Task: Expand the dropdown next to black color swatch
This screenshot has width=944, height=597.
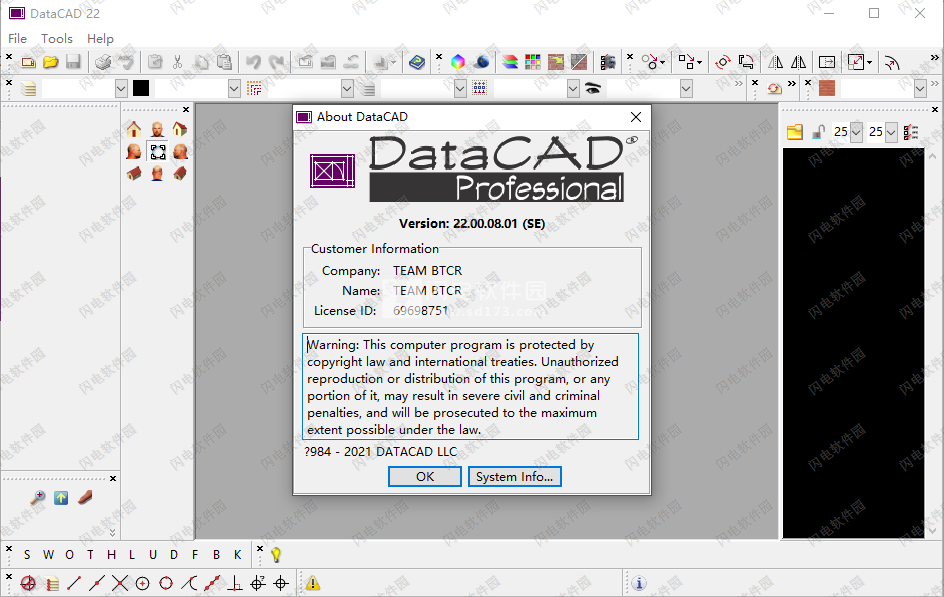Action: [234, 88]
